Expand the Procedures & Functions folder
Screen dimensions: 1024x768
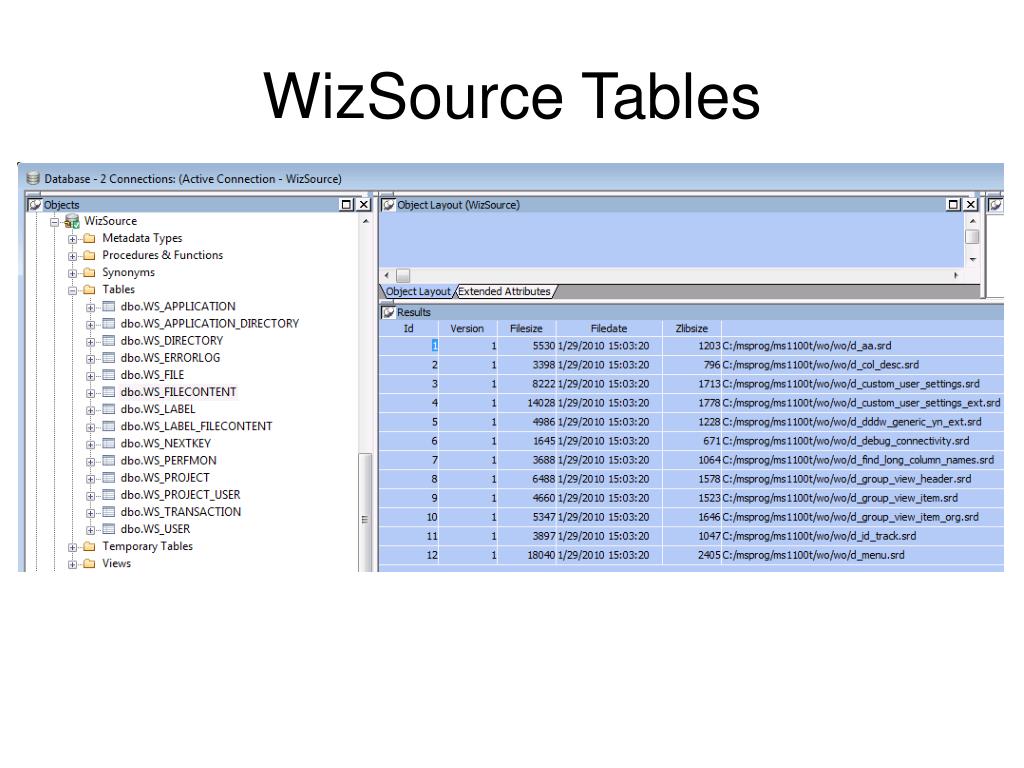(x=72, y=256)
